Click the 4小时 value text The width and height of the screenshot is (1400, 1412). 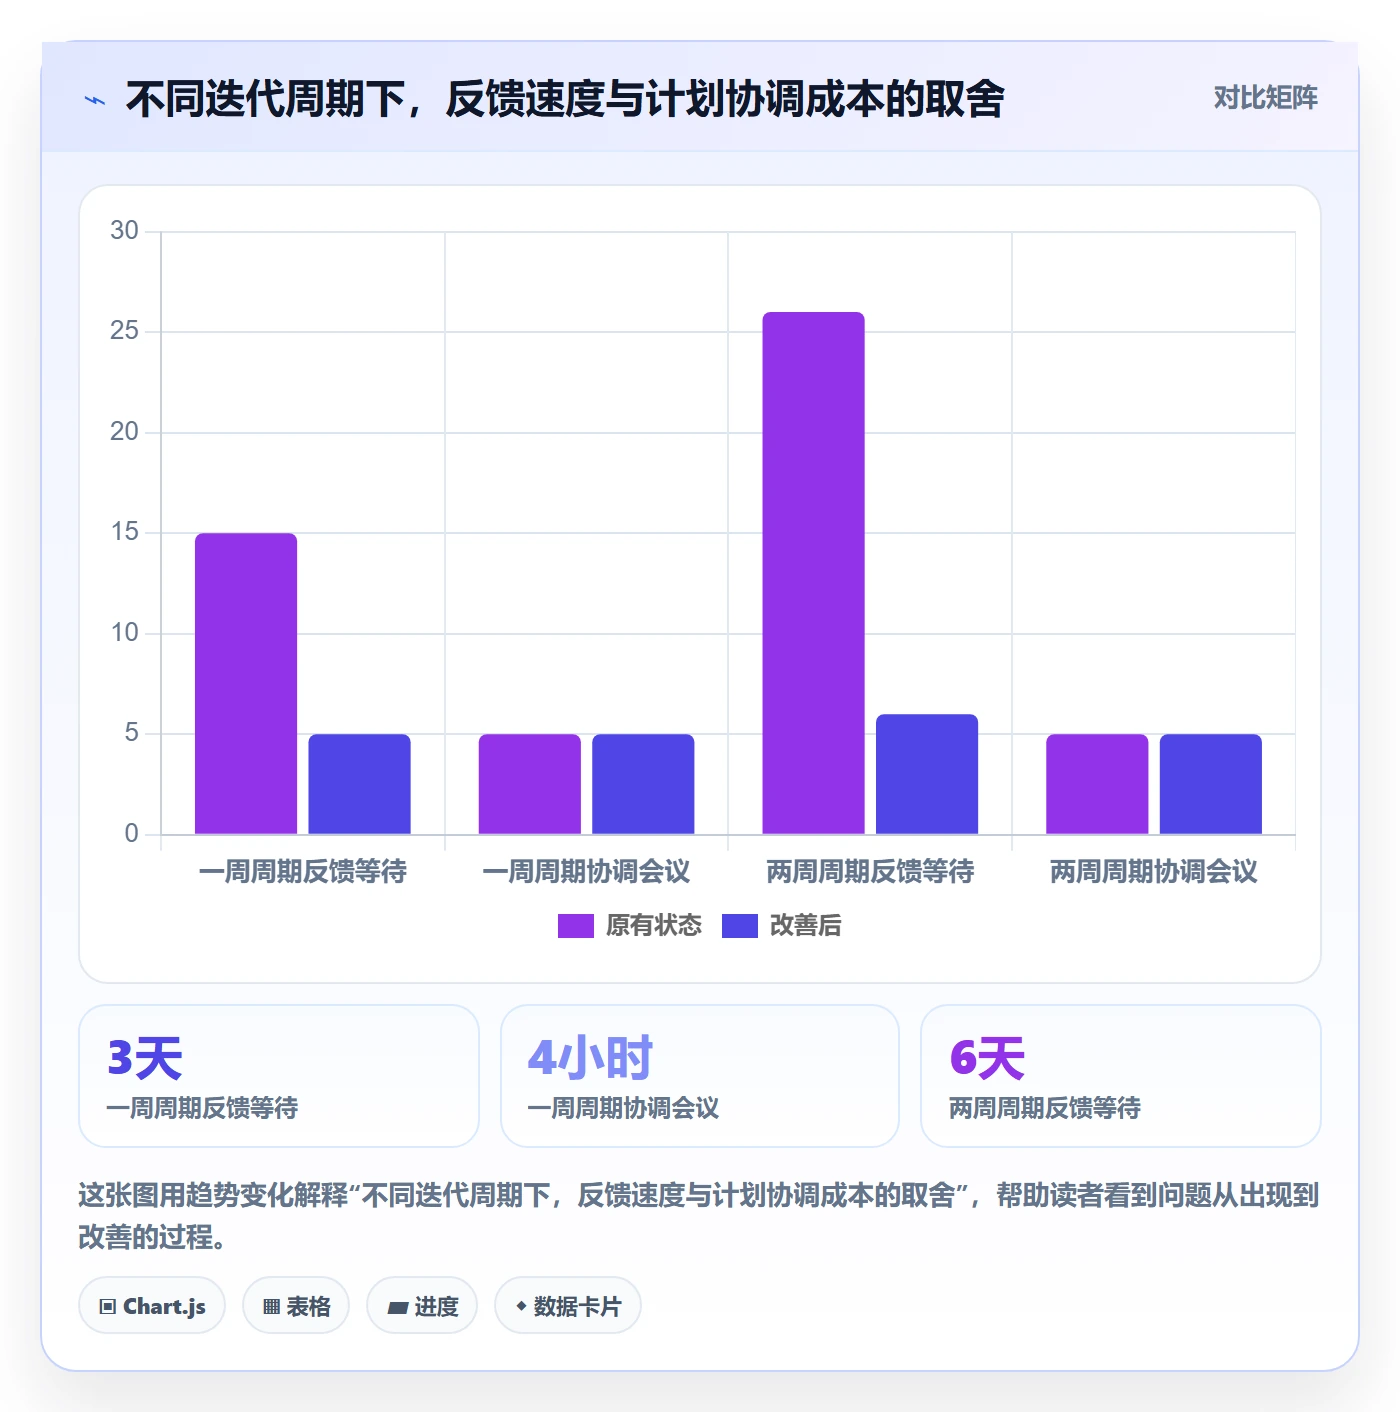[x=590, y=1058]
